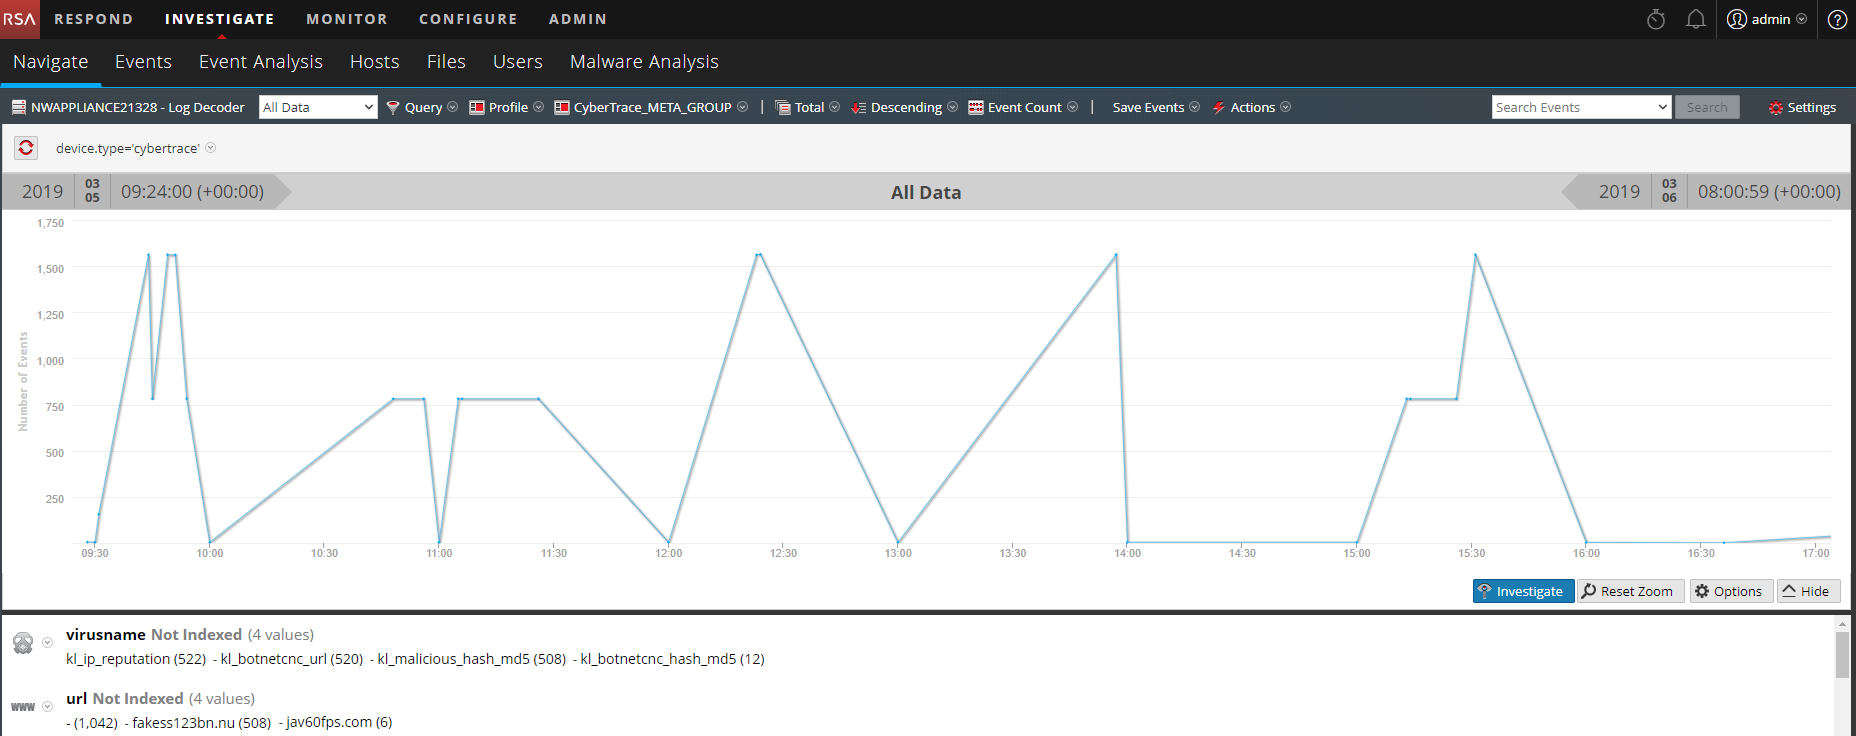Click the virusname meta key icon

(x=23, y=643)
